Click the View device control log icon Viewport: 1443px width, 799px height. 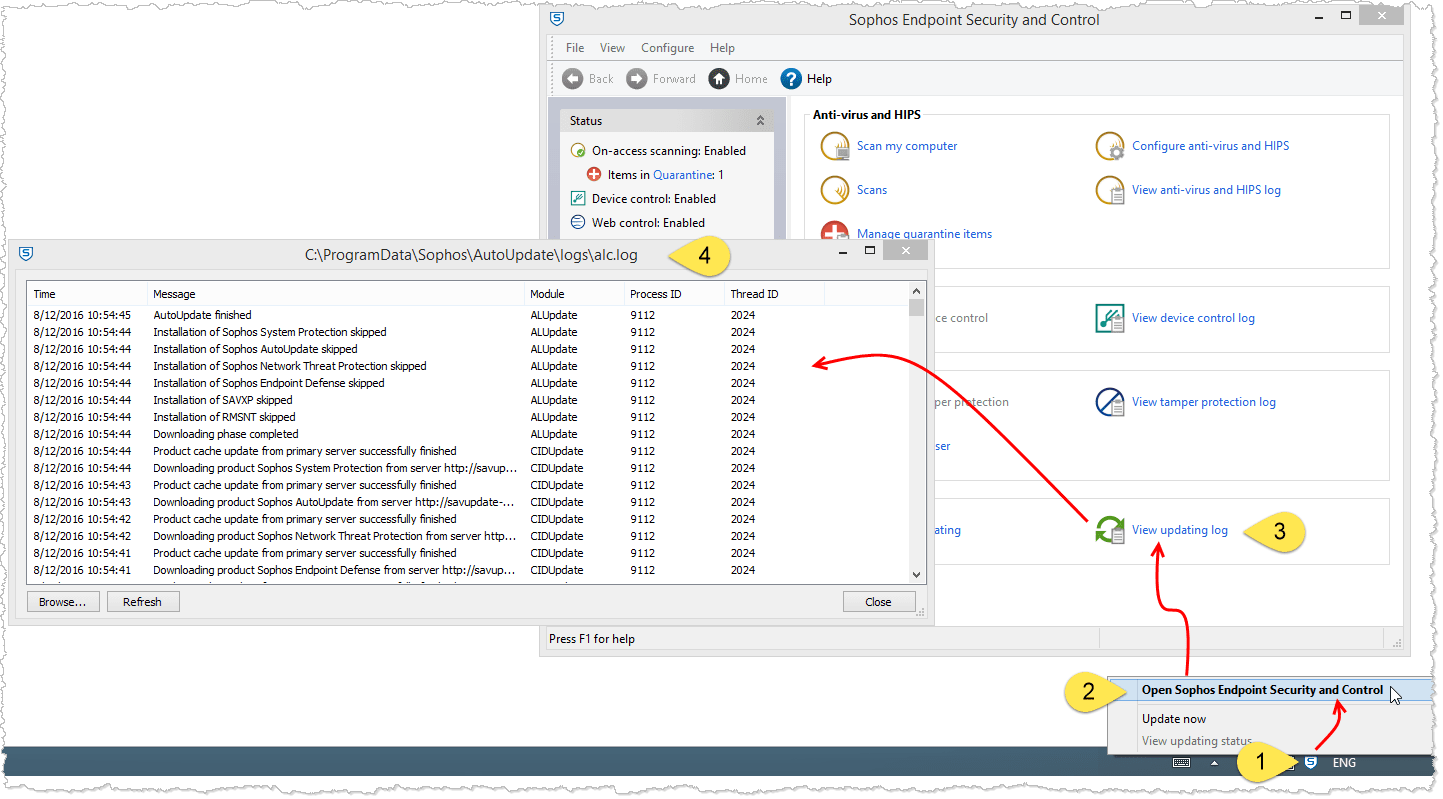point(1110,318)
